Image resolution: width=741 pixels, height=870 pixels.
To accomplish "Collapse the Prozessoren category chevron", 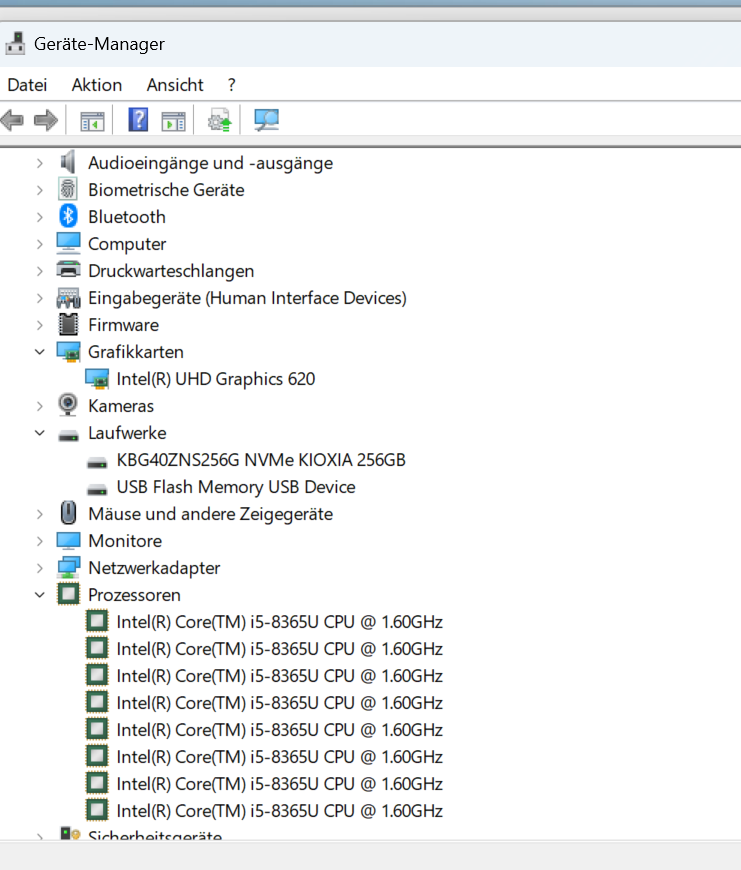I will tap(39, 595).
